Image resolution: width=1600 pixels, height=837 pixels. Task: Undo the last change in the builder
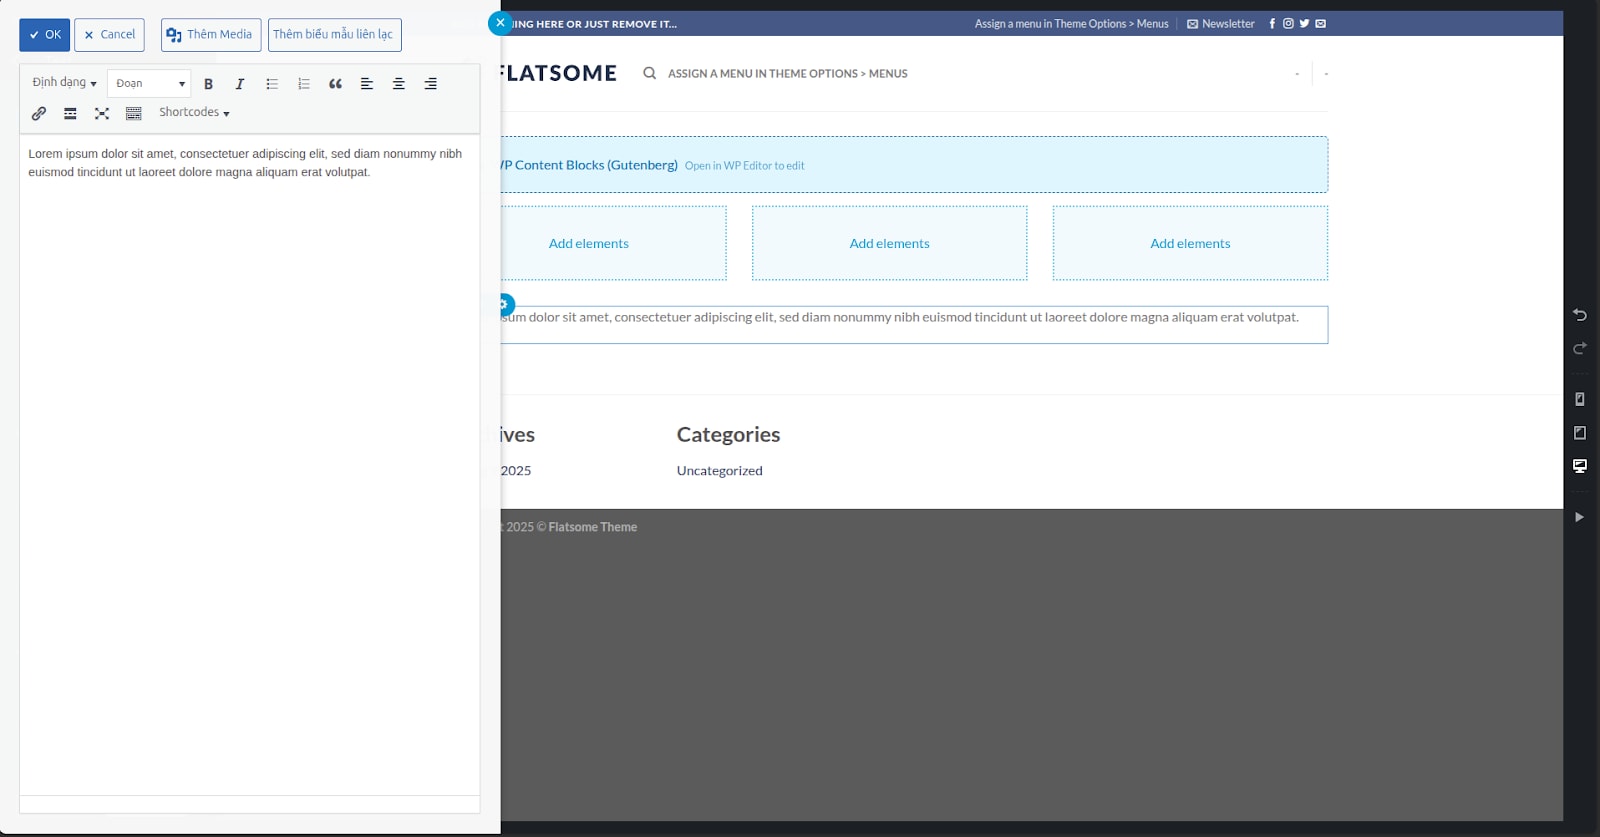pyautogui.click(x=1580, y=315)
